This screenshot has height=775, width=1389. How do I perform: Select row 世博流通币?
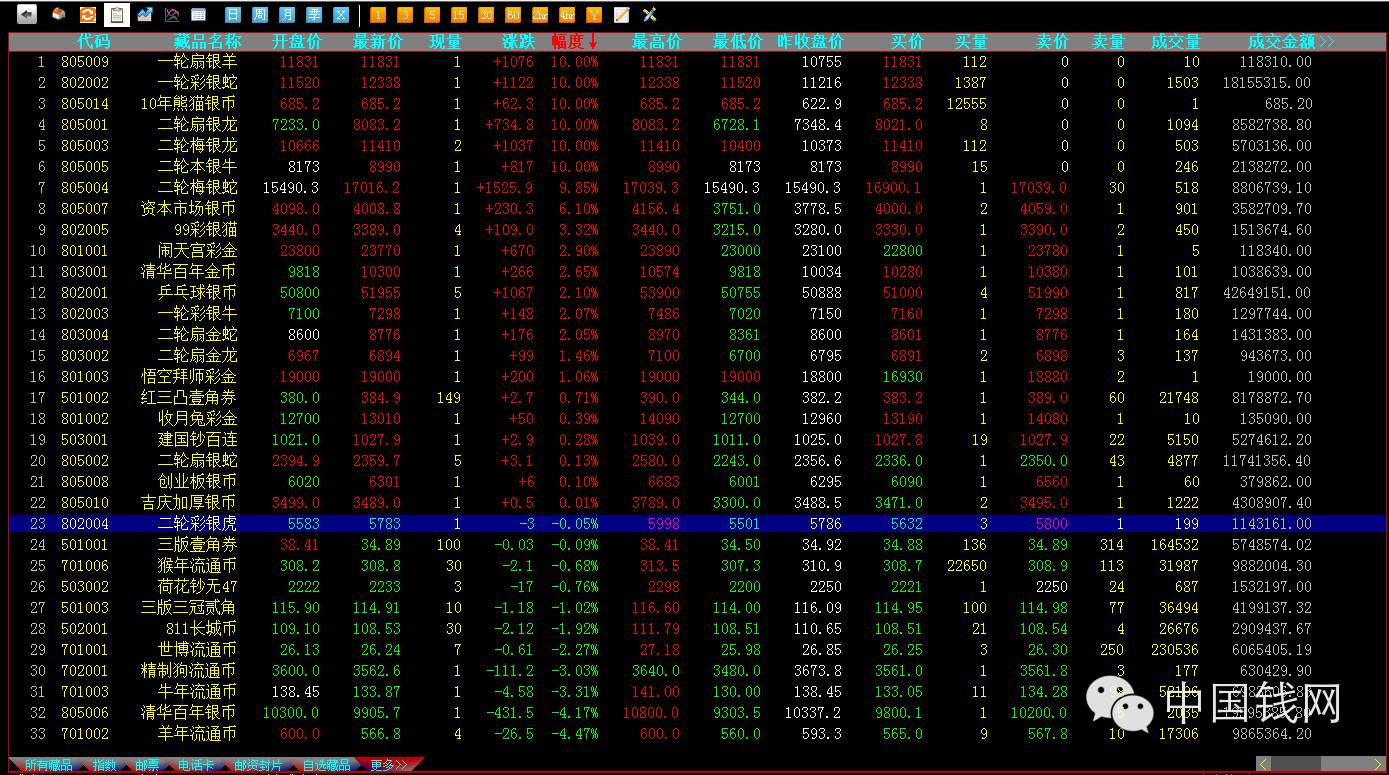697,650
